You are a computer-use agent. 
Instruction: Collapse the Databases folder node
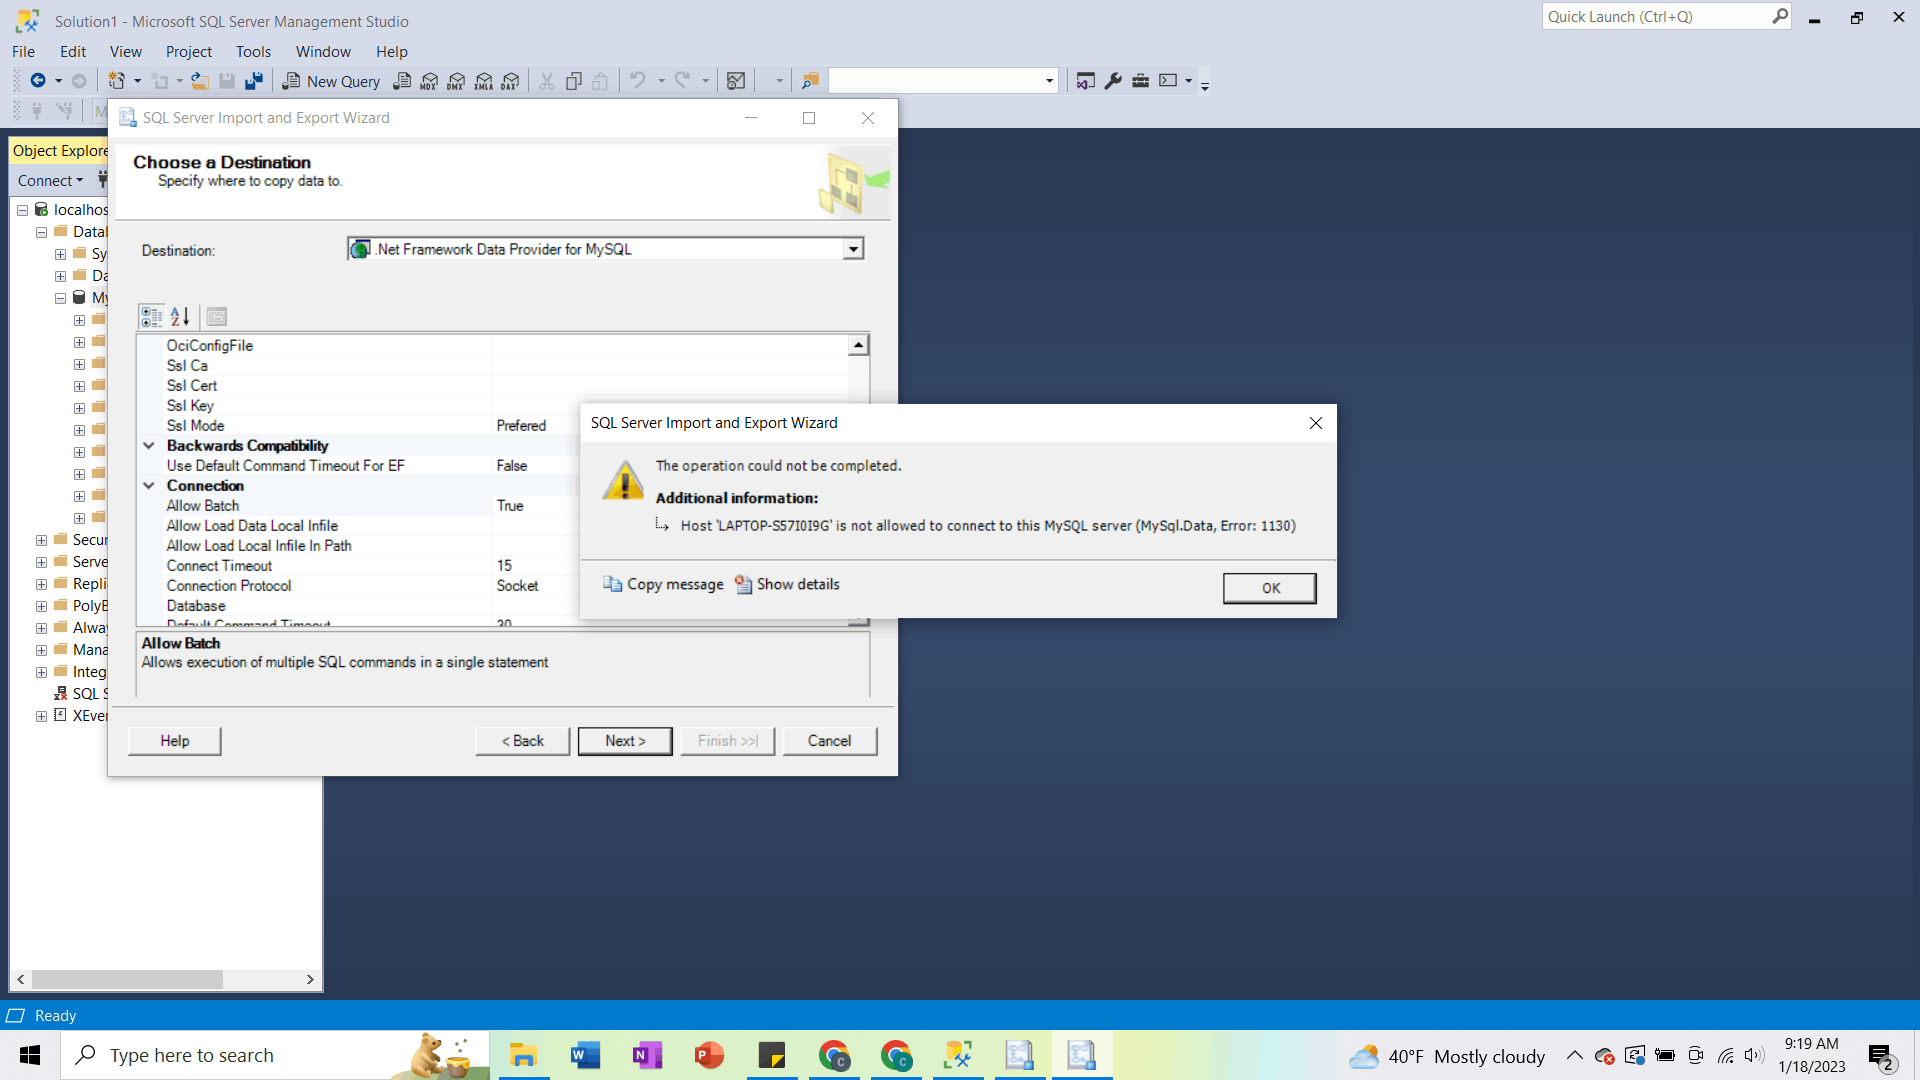[41, 232]
